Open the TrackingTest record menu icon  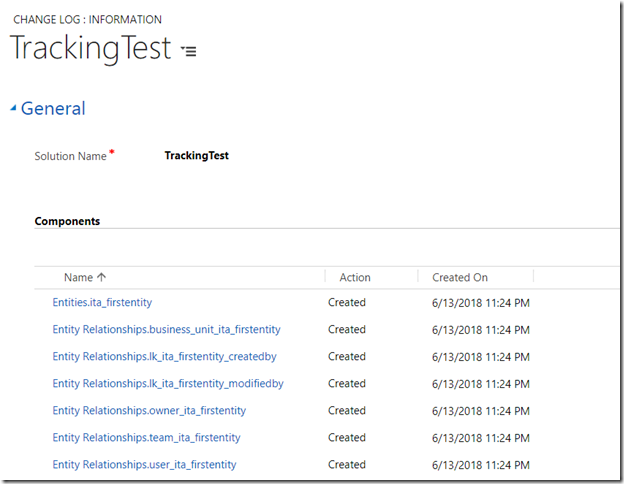(x=189, y=51)
